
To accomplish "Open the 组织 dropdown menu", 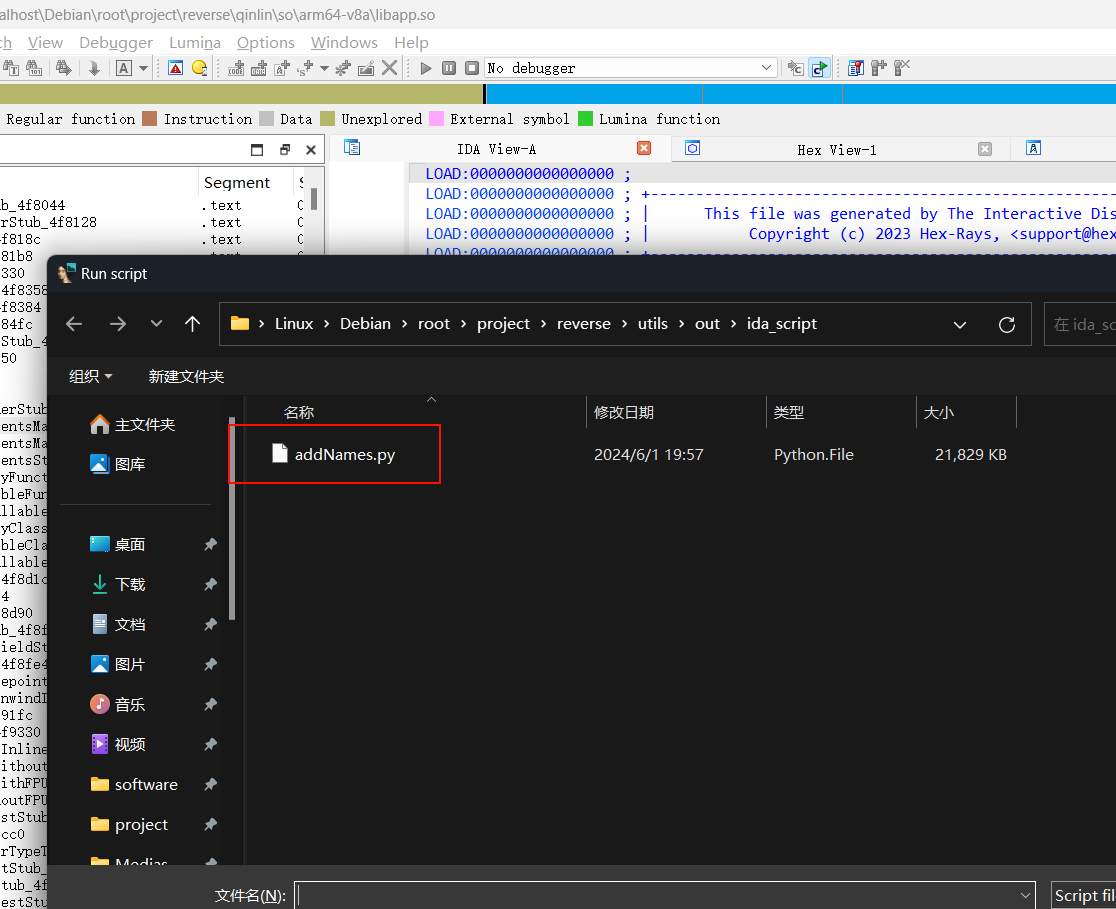I will coord(90,376).
